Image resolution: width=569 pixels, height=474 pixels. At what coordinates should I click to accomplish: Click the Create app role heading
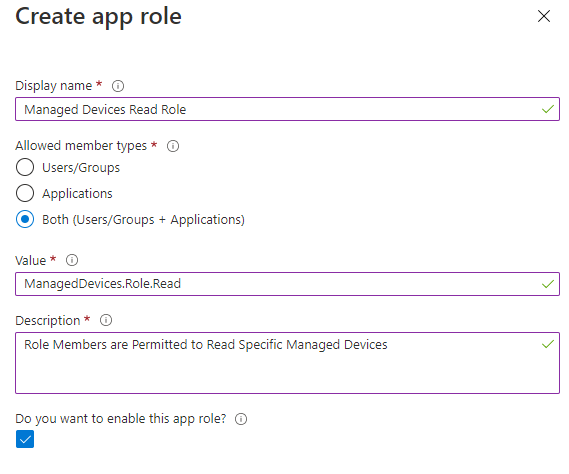pyautogui.click(x=98, y=16)
